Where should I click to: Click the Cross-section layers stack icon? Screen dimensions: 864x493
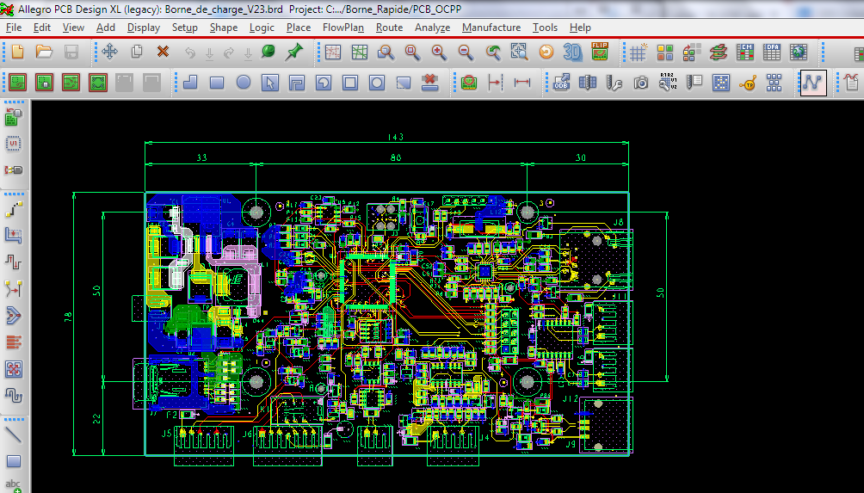click(718, 52)
